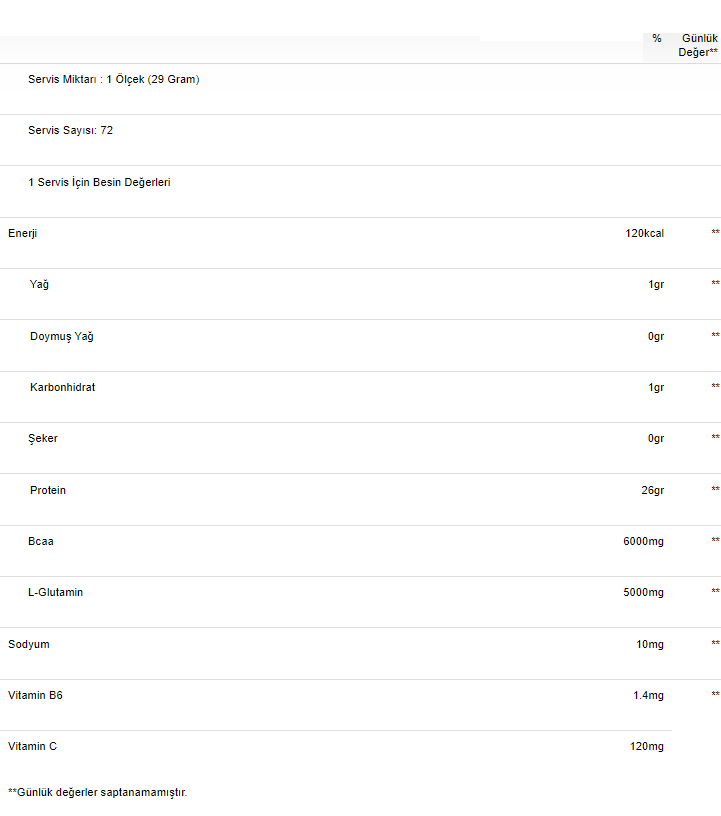721x816 pixels.
Task: Select the 5000mg L-Glutamin value
Action: click(643, 593)
